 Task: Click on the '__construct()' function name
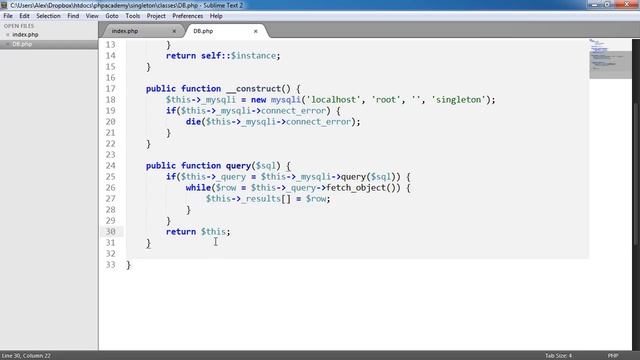point(258,89)
